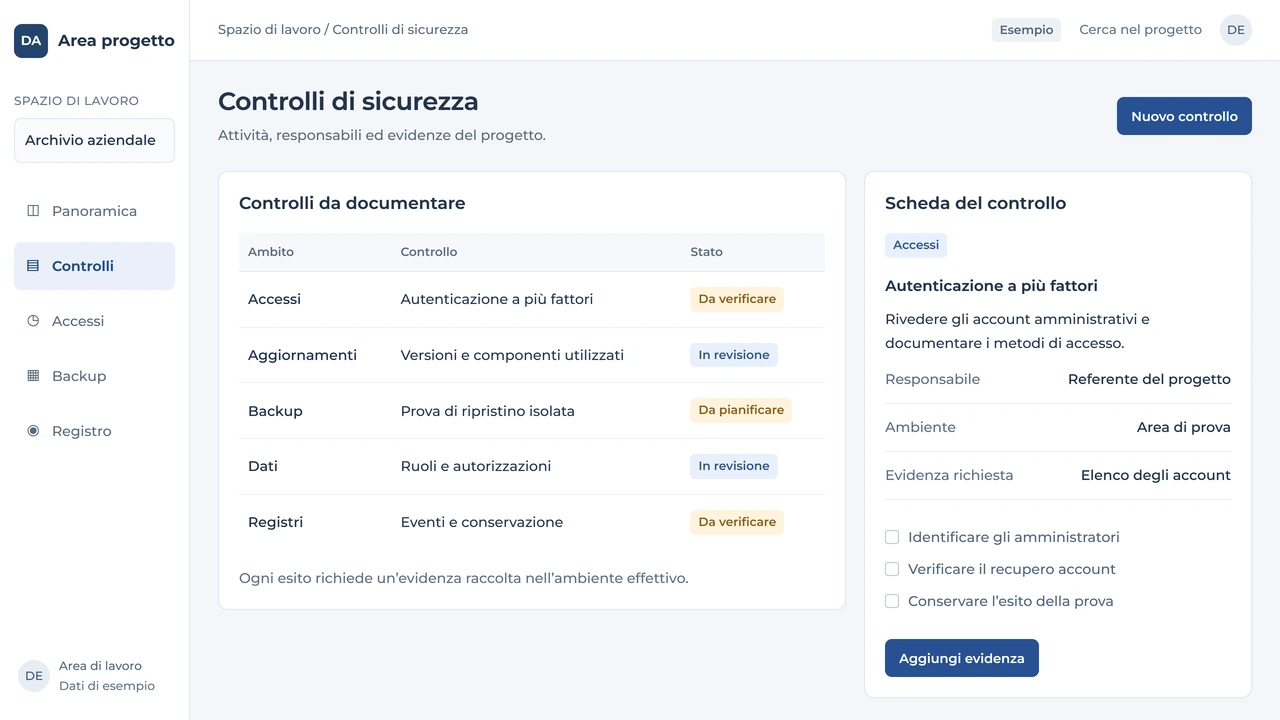Click the Accessi clock icon in sidebar
Screen dimensions: 1280x720
pyautogui.click(x=33, y=321)
